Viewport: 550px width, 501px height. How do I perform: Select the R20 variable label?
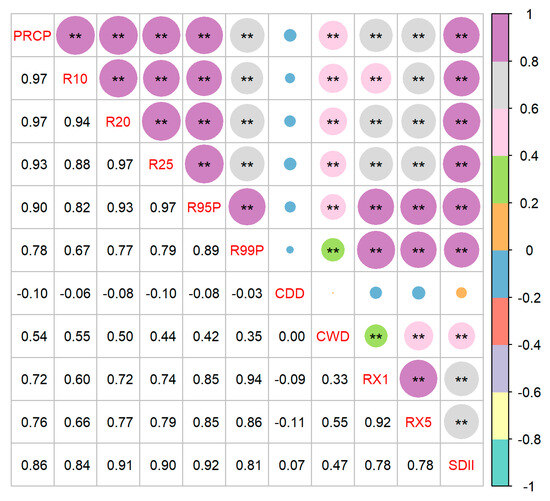118,122
